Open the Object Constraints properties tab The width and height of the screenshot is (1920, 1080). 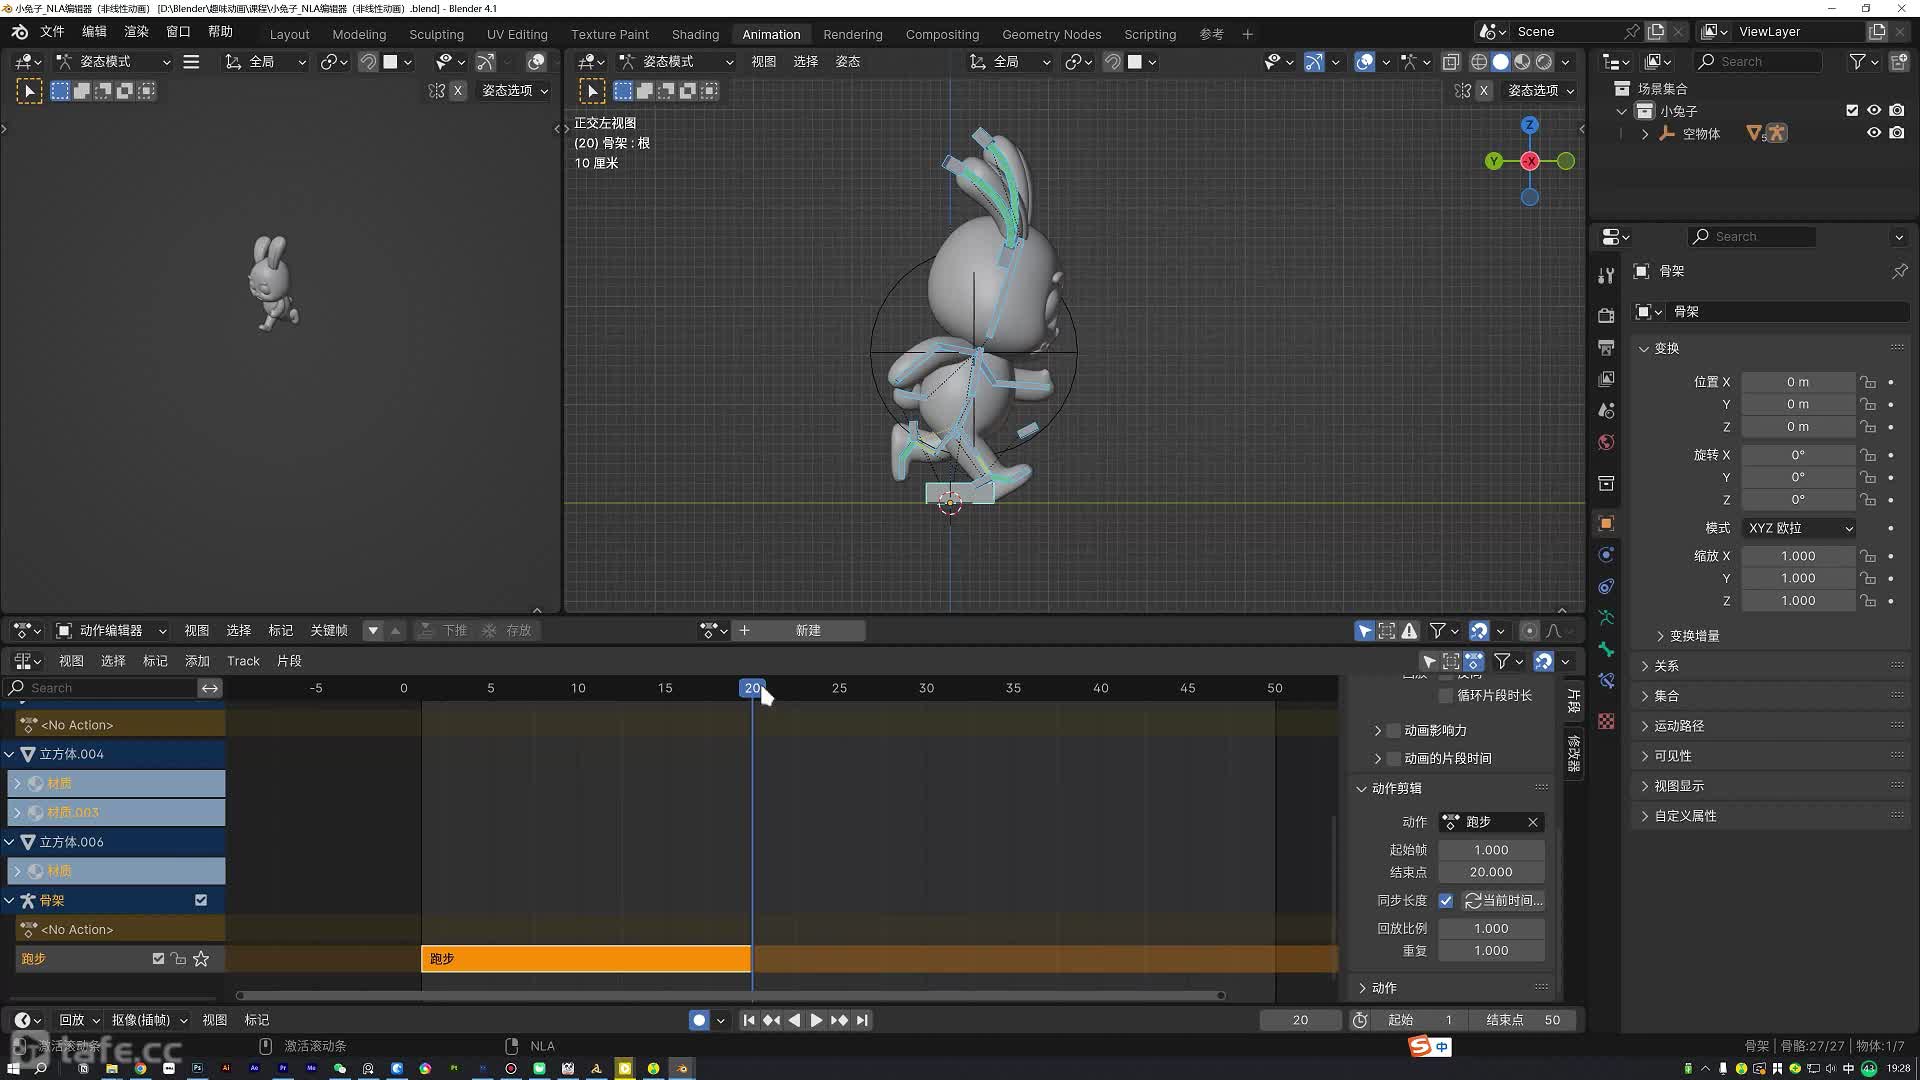1606,587
